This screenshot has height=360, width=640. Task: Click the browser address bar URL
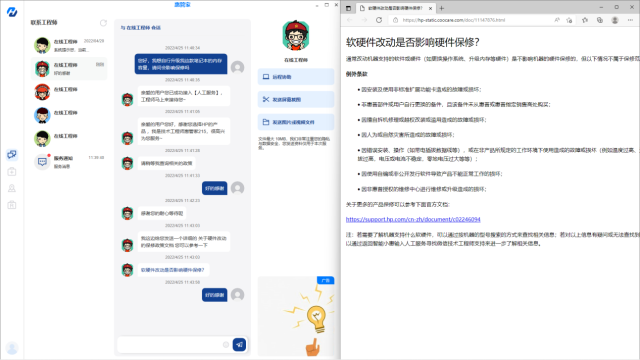[x=454, y=20]
